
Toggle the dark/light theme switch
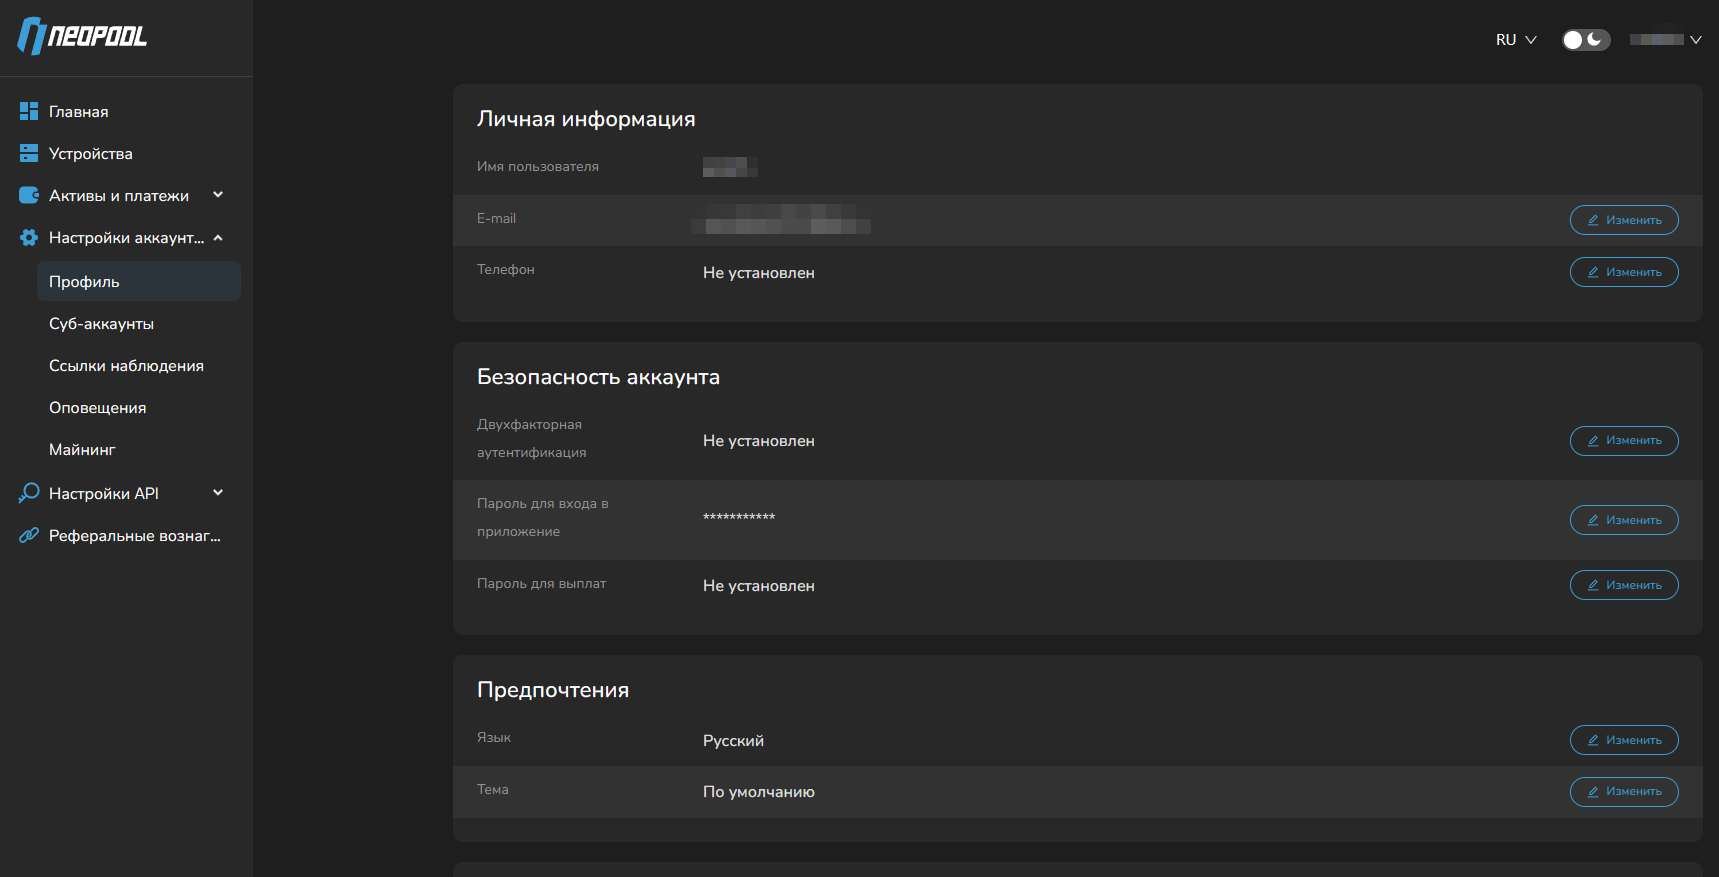point(1586,39)
